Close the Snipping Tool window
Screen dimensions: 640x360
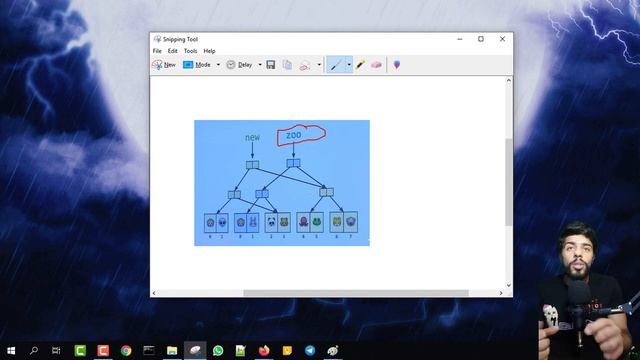pos(502,39)
